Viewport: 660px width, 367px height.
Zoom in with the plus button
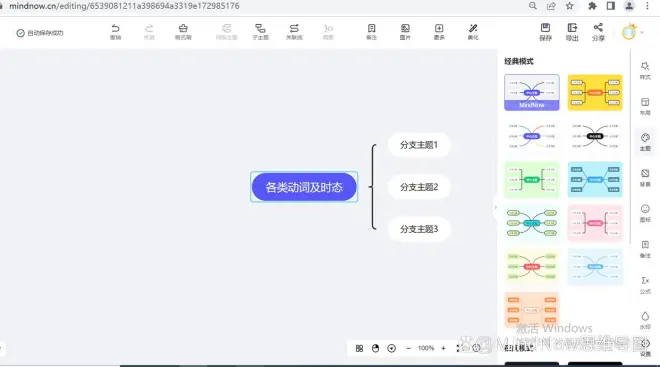point(443,348)
